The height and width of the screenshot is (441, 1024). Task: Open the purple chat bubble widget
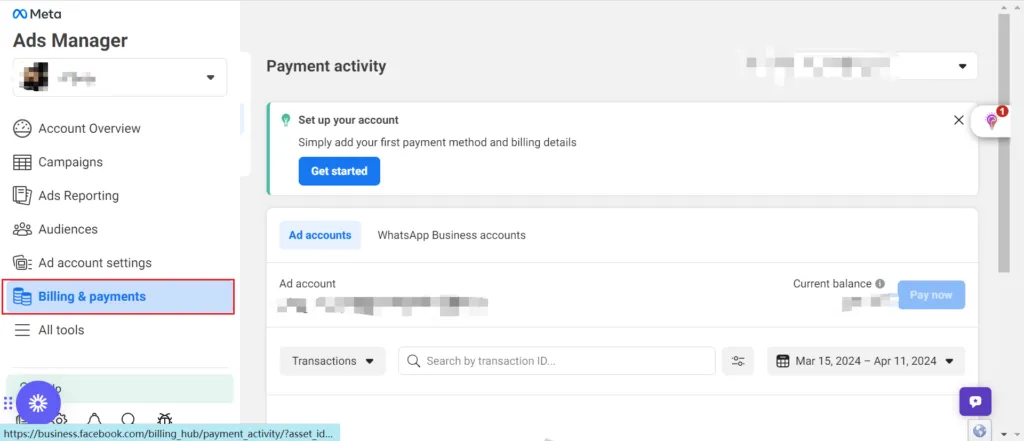tap(975, 401)
